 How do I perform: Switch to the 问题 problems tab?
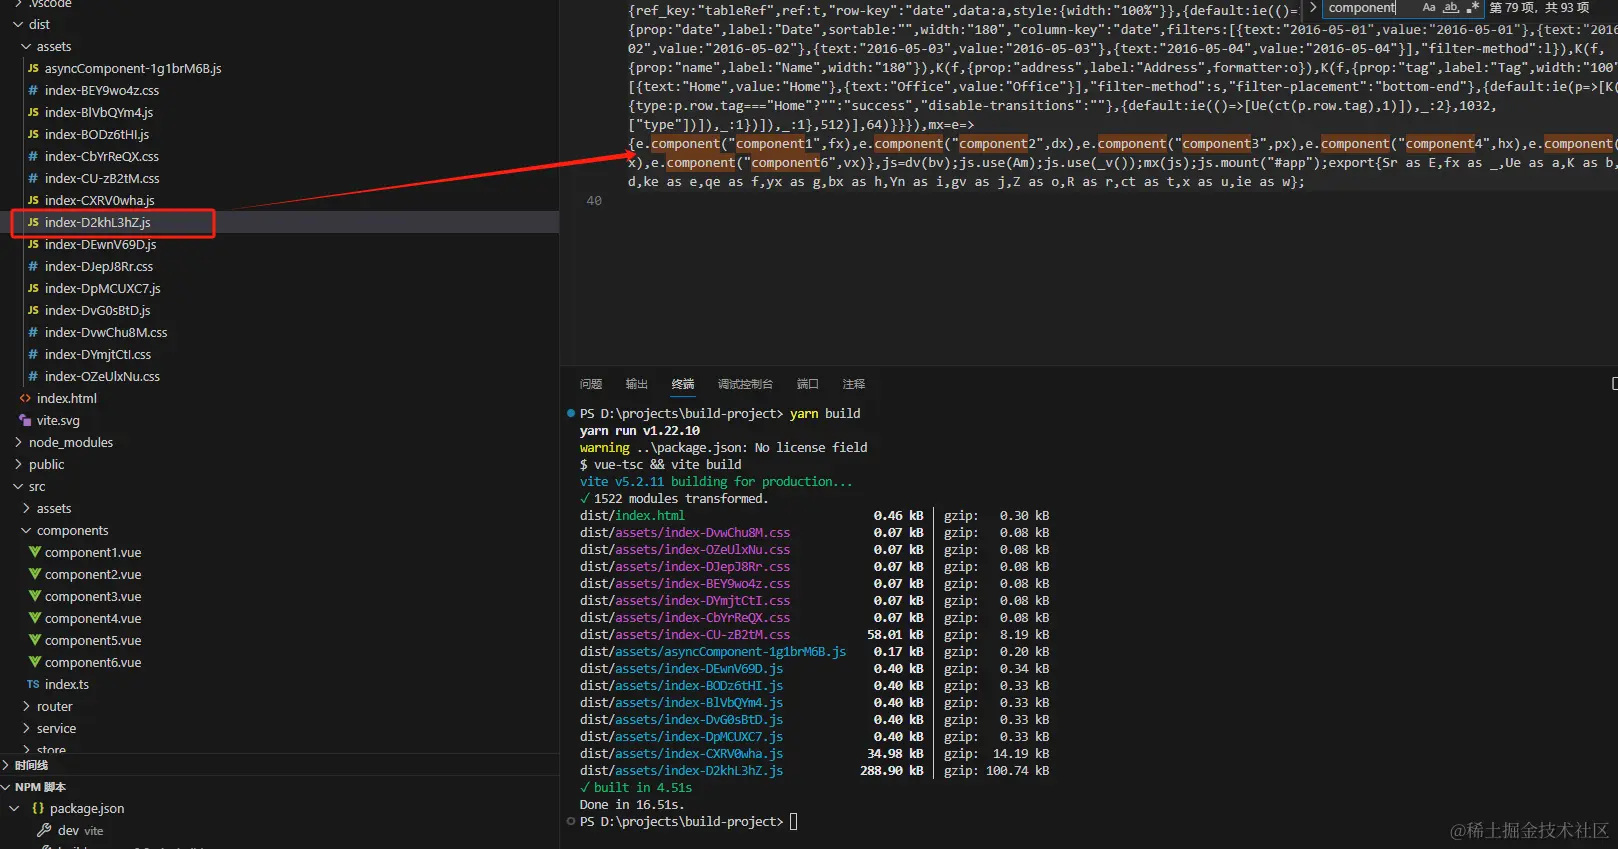click(x=591, y=384)
